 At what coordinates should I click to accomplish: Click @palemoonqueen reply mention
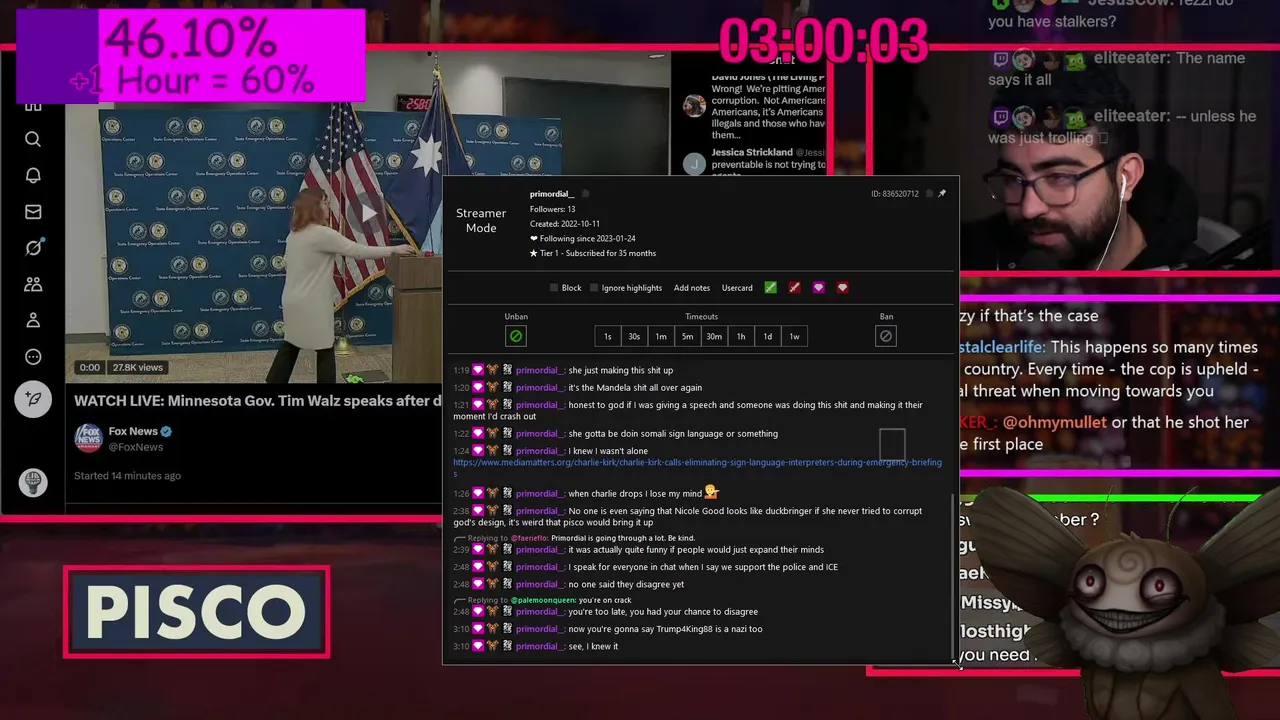pos(543,600)
